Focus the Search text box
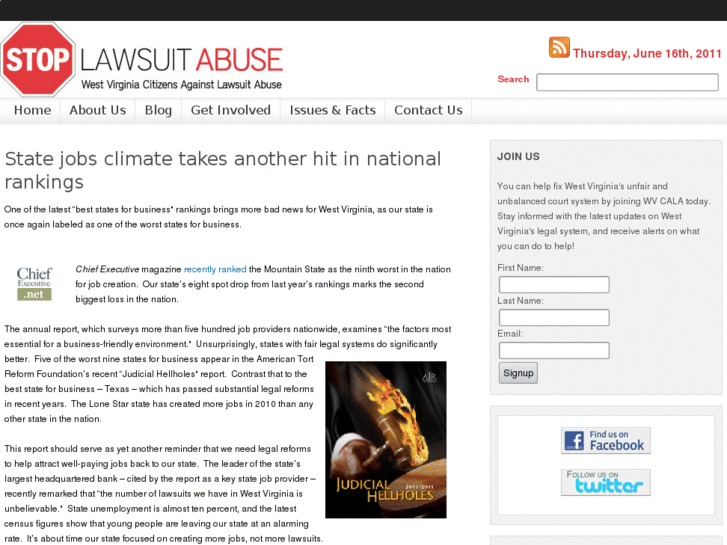 (x=627, y=82)
